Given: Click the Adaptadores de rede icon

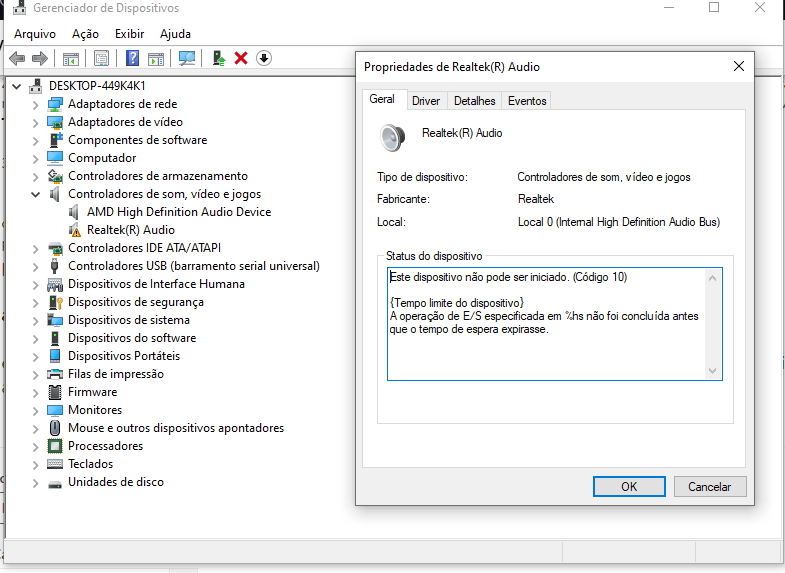Looking at the screenshot, I should tap(55, 104).
